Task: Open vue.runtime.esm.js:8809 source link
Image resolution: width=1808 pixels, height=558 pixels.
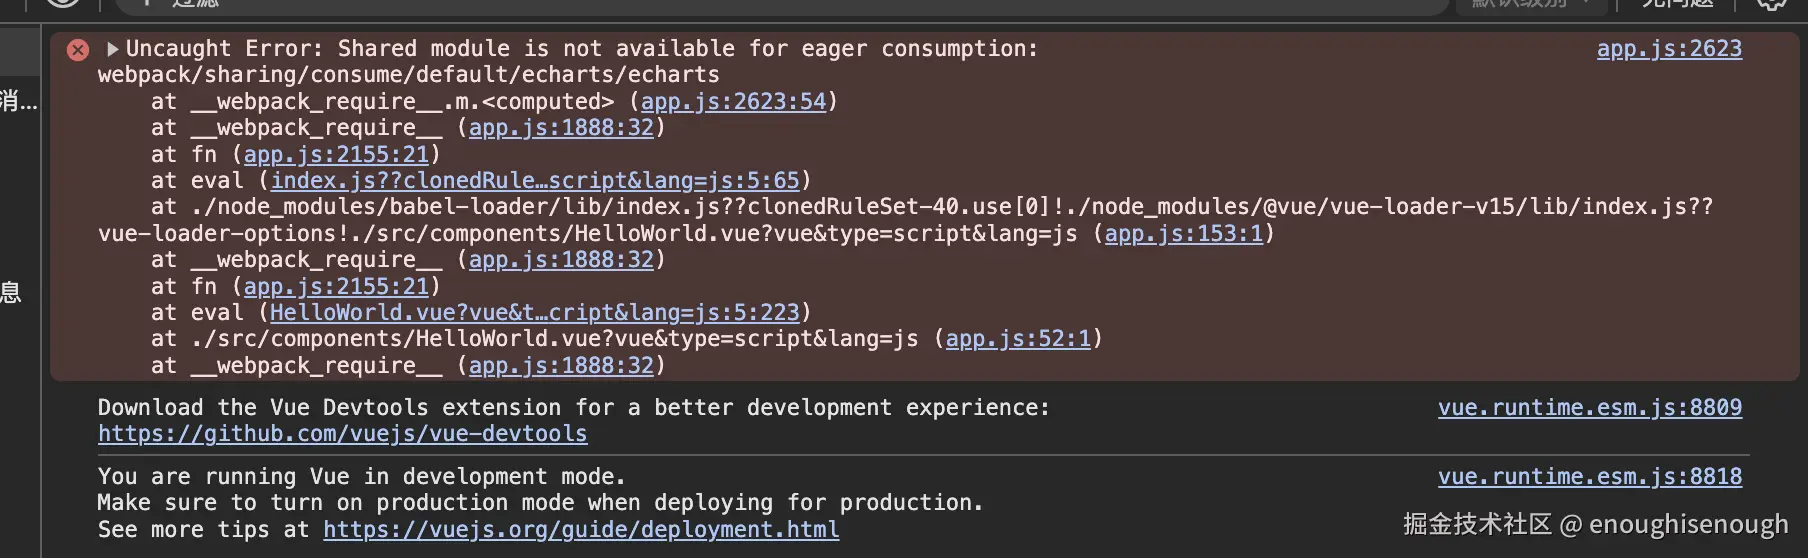Action: tap(1589, 408)
